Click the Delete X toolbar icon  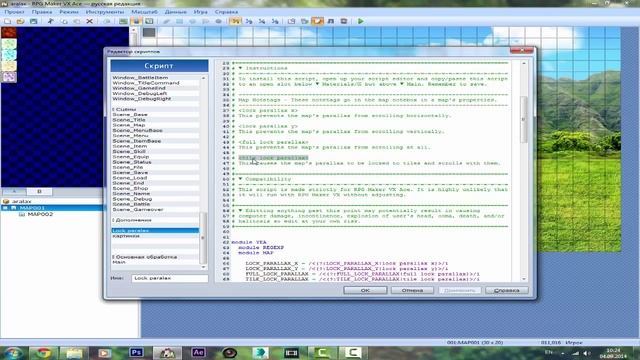(x=89, y=21)
